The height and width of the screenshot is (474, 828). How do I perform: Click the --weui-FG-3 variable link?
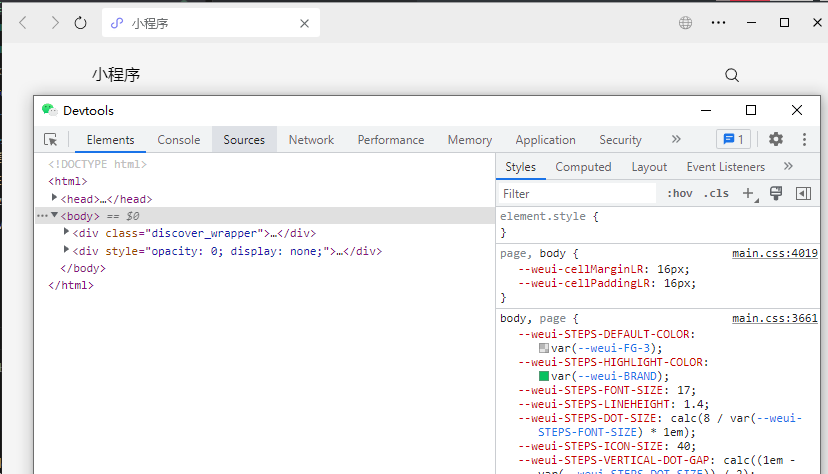click(x=614, y=348)
